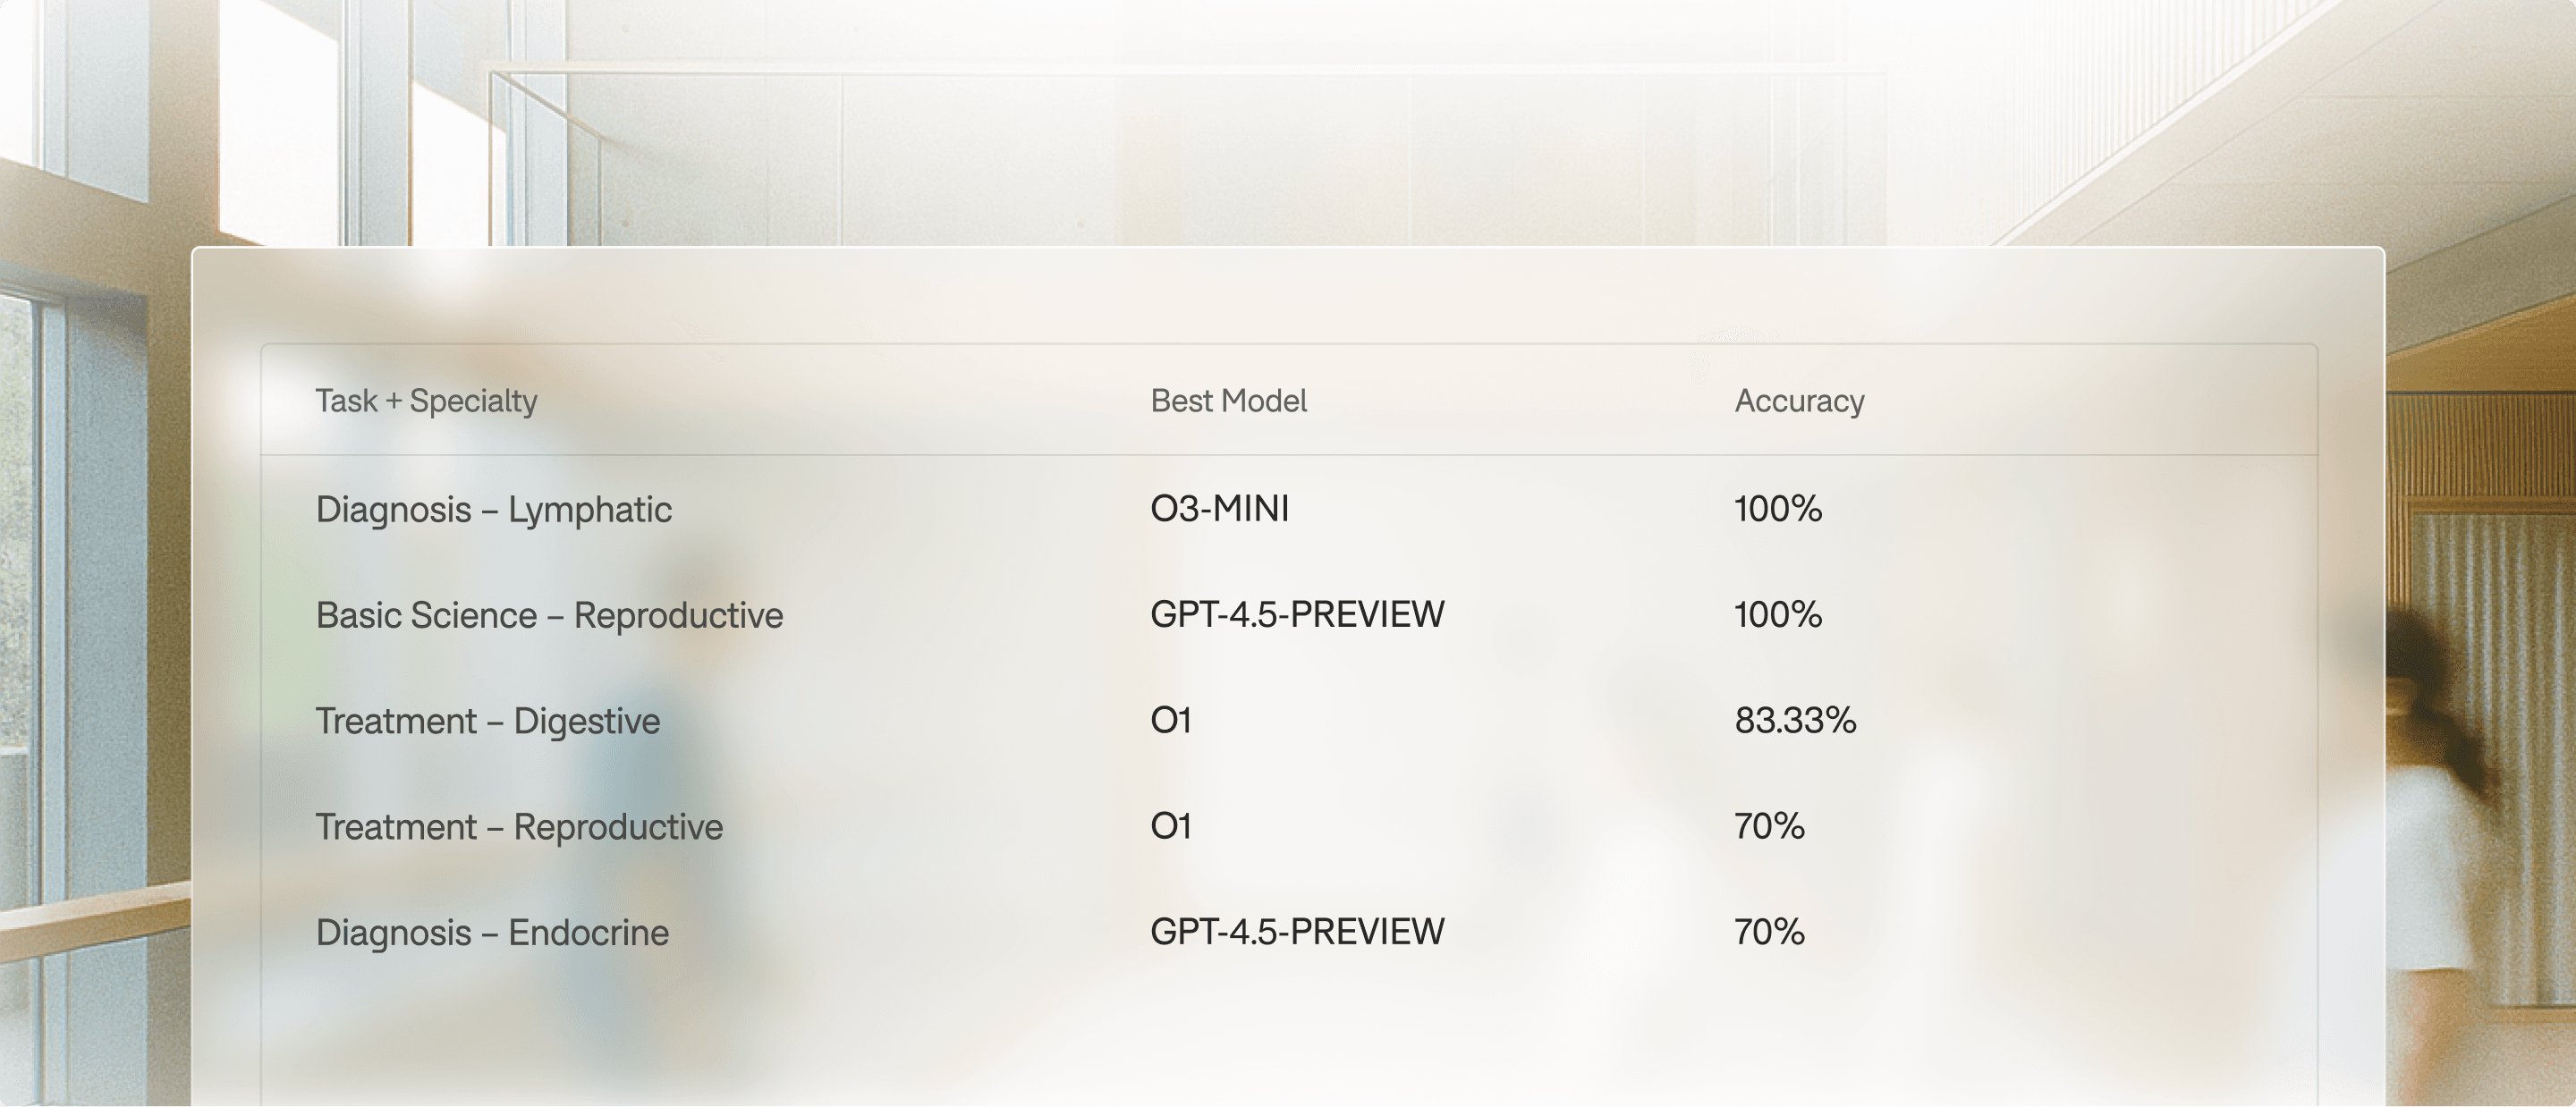Click the Best Model column header

tap(1228, 401)
